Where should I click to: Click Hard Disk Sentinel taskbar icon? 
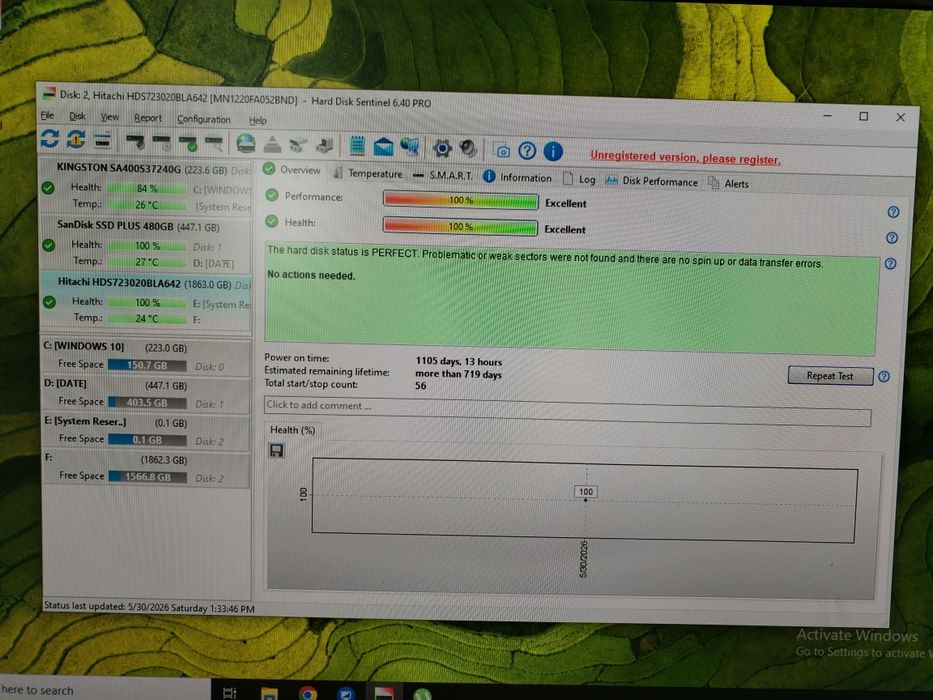pyautogui.click(x=384, y=694)
